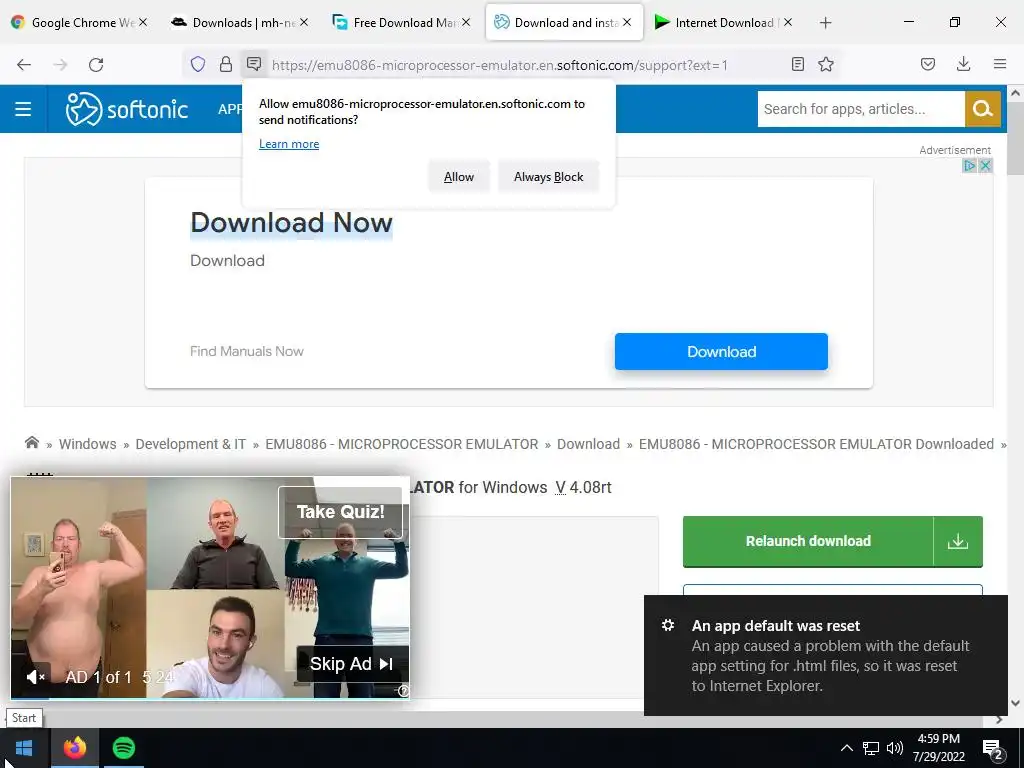Go forward to the next page

(x=60, y=65)
